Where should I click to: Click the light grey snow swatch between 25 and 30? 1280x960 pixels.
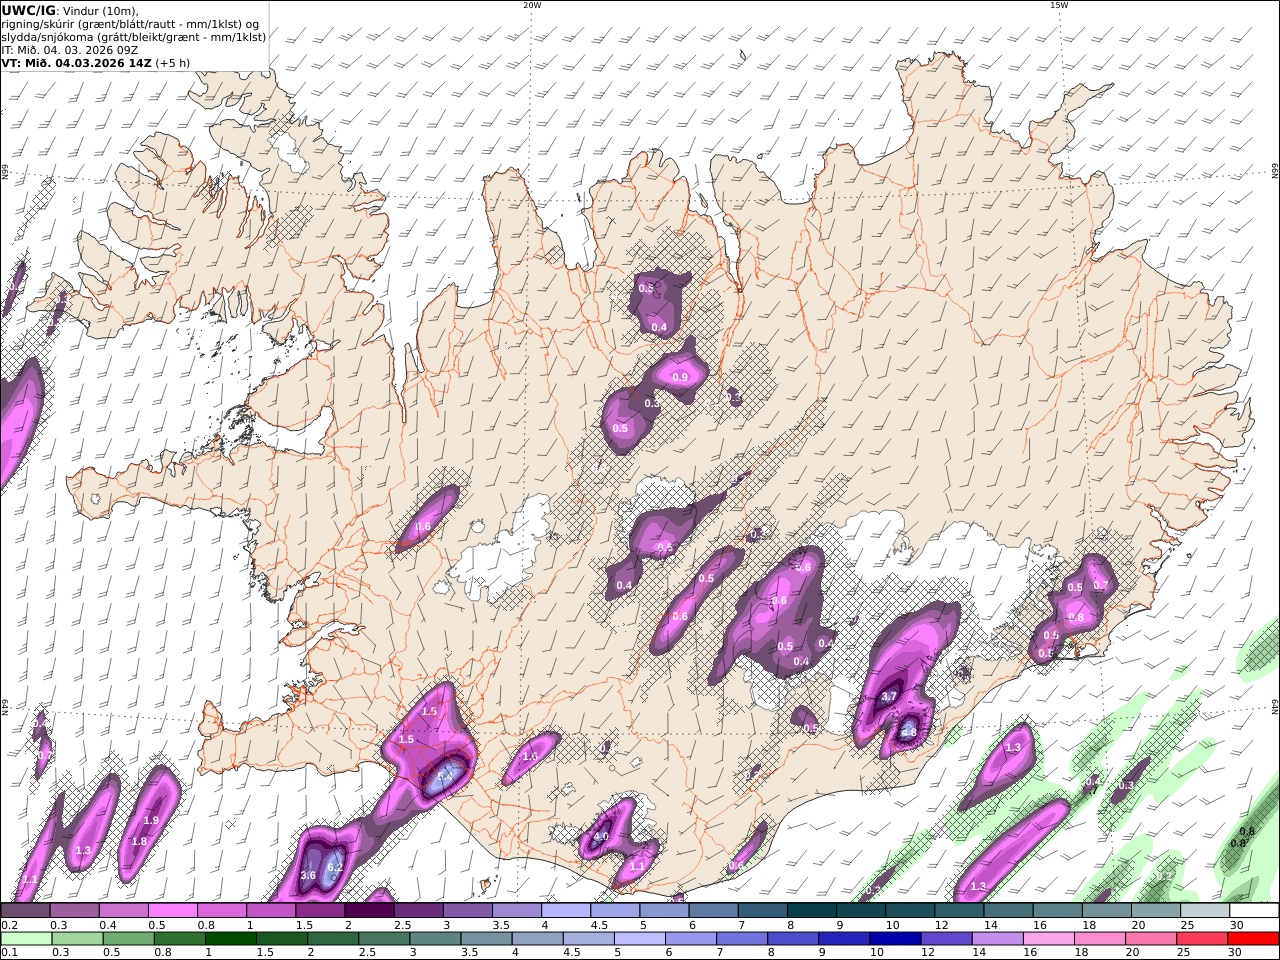(x=1205, y=911)
